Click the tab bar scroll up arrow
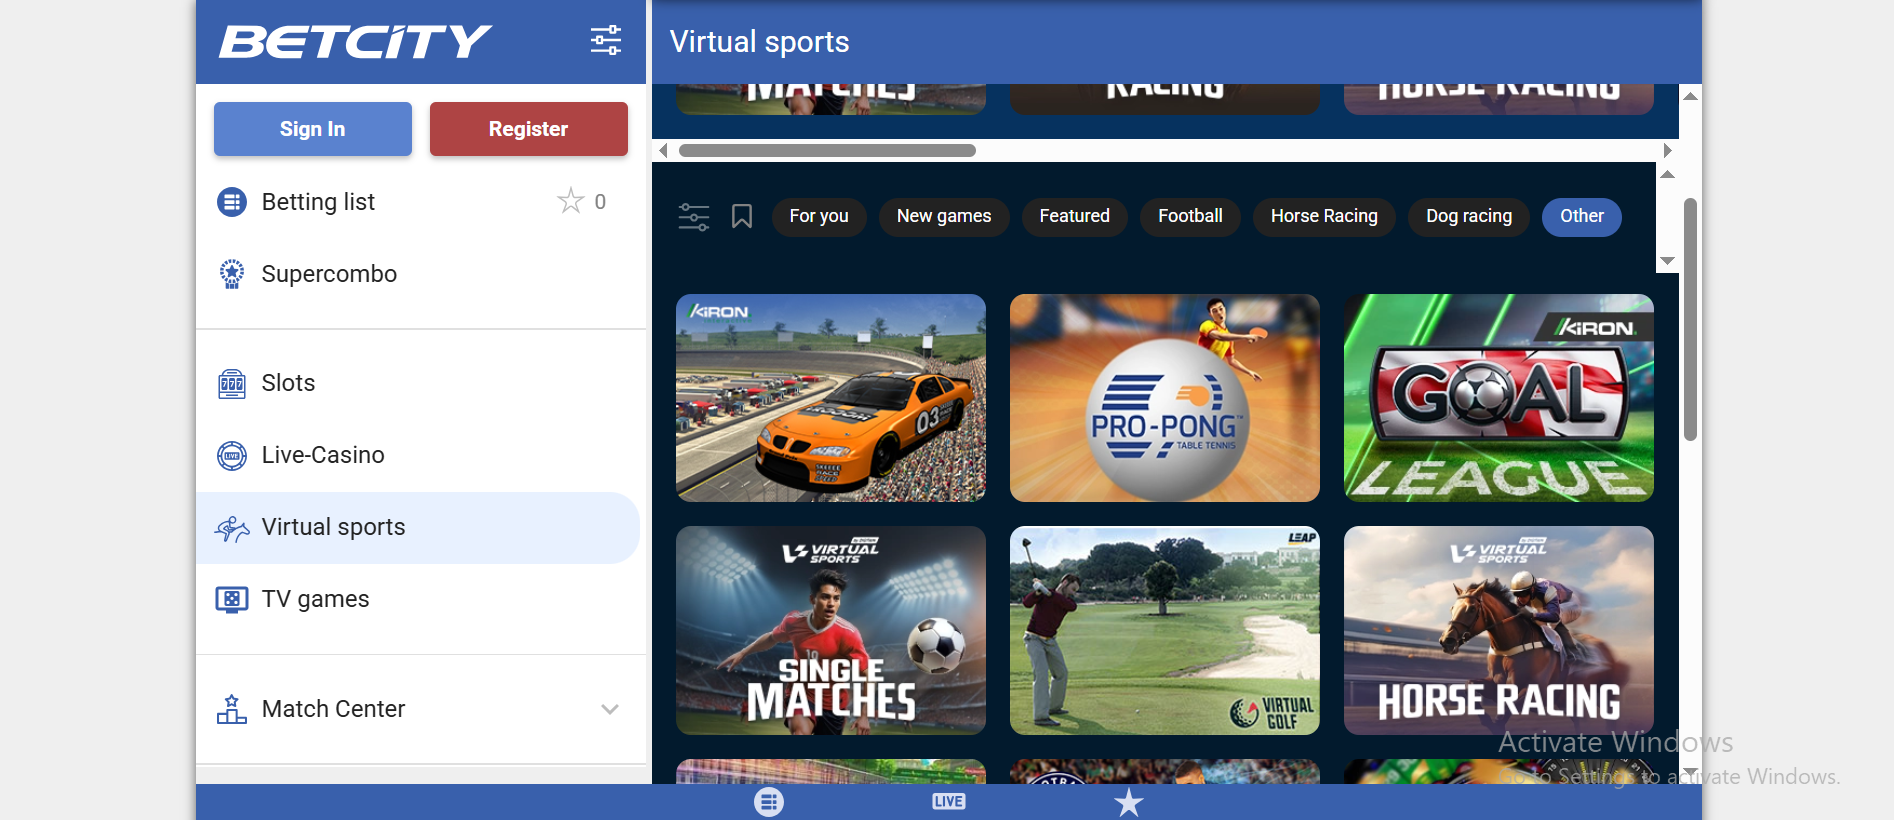The image size is (1894, 820). (1667, 175)
